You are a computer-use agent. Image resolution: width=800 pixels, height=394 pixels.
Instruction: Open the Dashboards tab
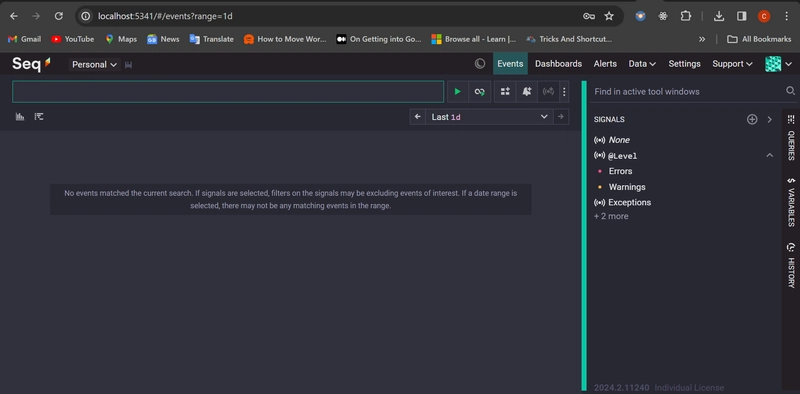click(558, 64)
